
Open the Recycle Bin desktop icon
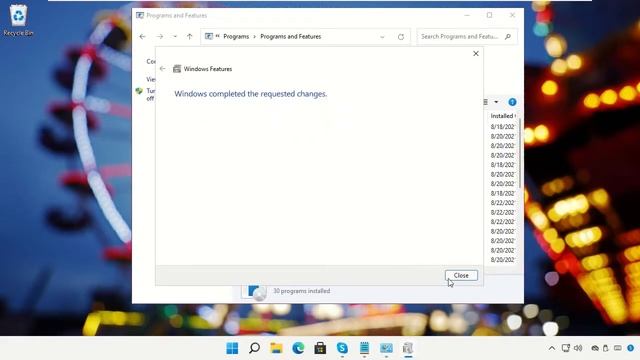tap(18, 20)
